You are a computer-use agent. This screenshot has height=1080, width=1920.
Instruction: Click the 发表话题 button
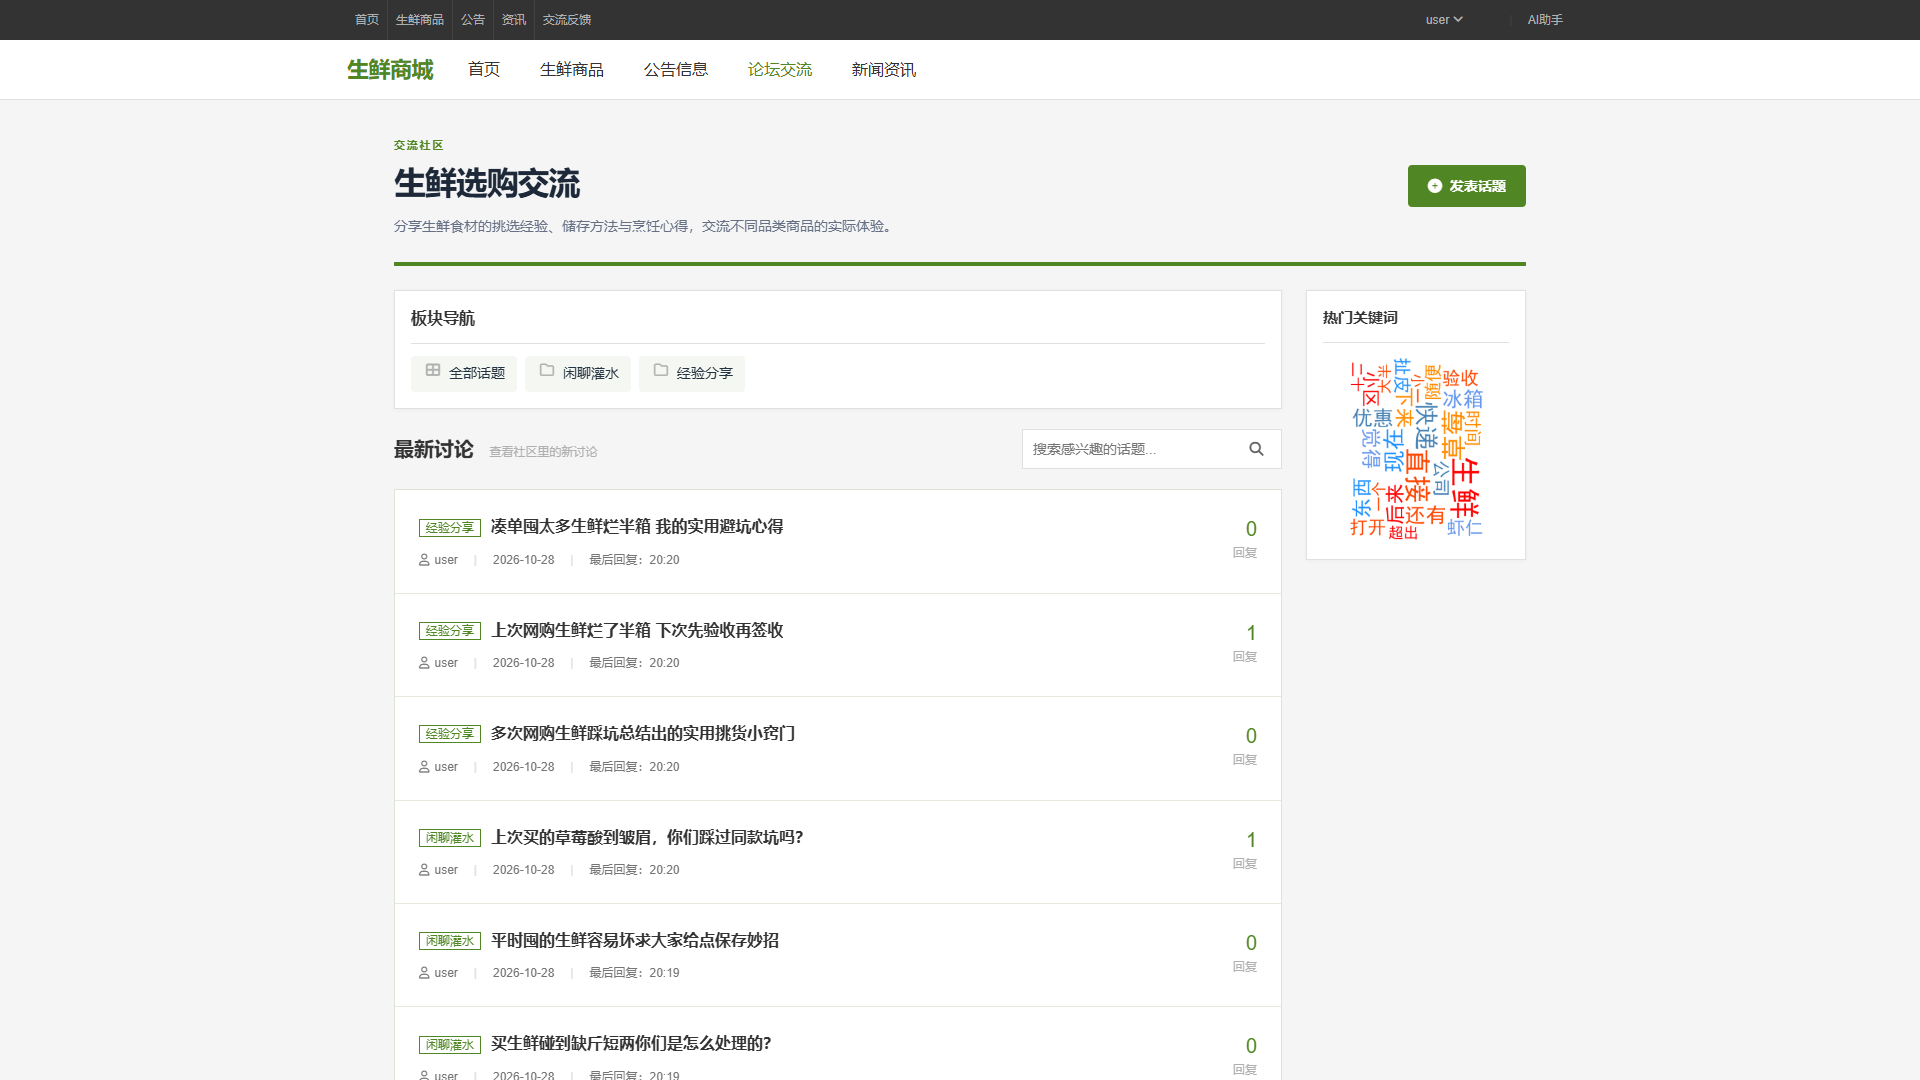(x=1467, y=186)
